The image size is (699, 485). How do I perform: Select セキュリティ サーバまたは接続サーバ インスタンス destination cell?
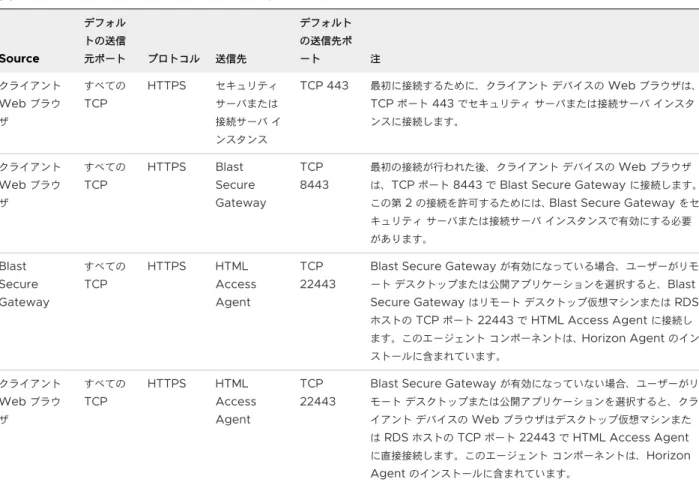click(248, 112)
